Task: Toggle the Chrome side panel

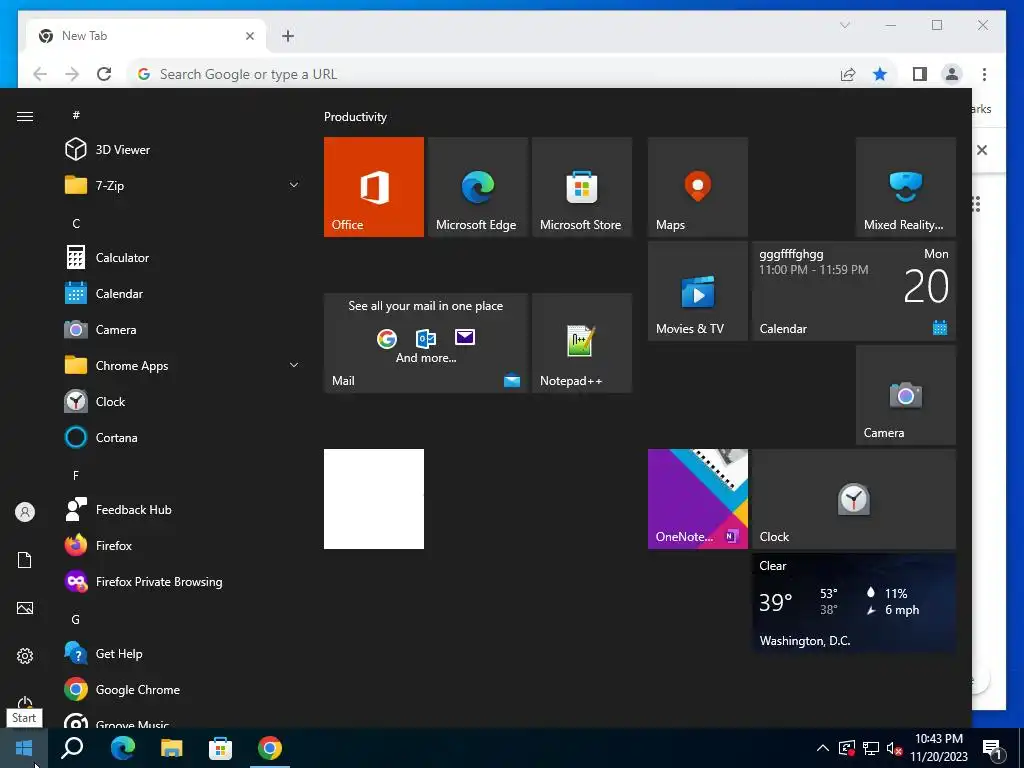Action: [x=920, y=74]
